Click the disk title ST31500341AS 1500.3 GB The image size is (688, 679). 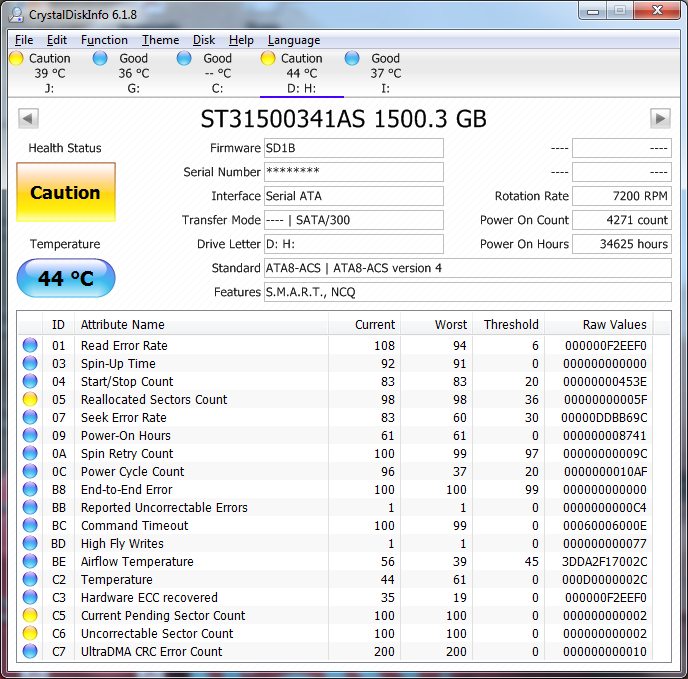[344, 119]
